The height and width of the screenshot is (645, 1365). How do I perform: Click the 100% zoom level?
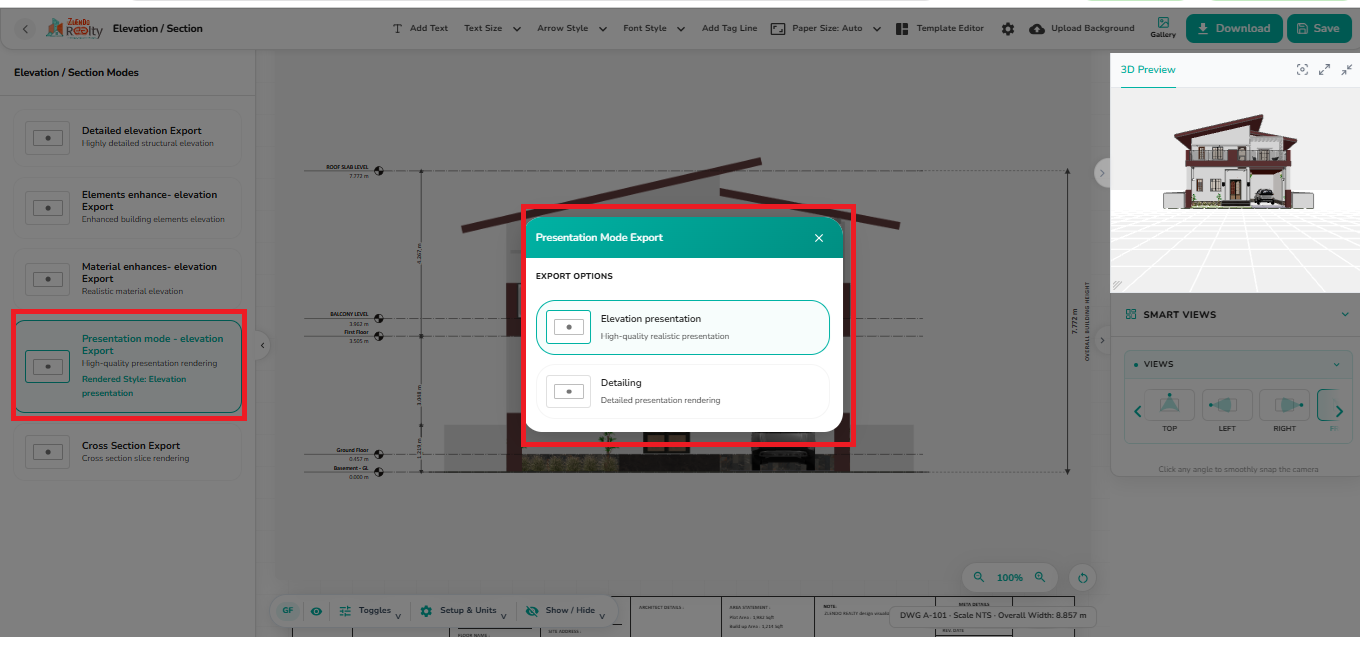[x=1009, y=578]
